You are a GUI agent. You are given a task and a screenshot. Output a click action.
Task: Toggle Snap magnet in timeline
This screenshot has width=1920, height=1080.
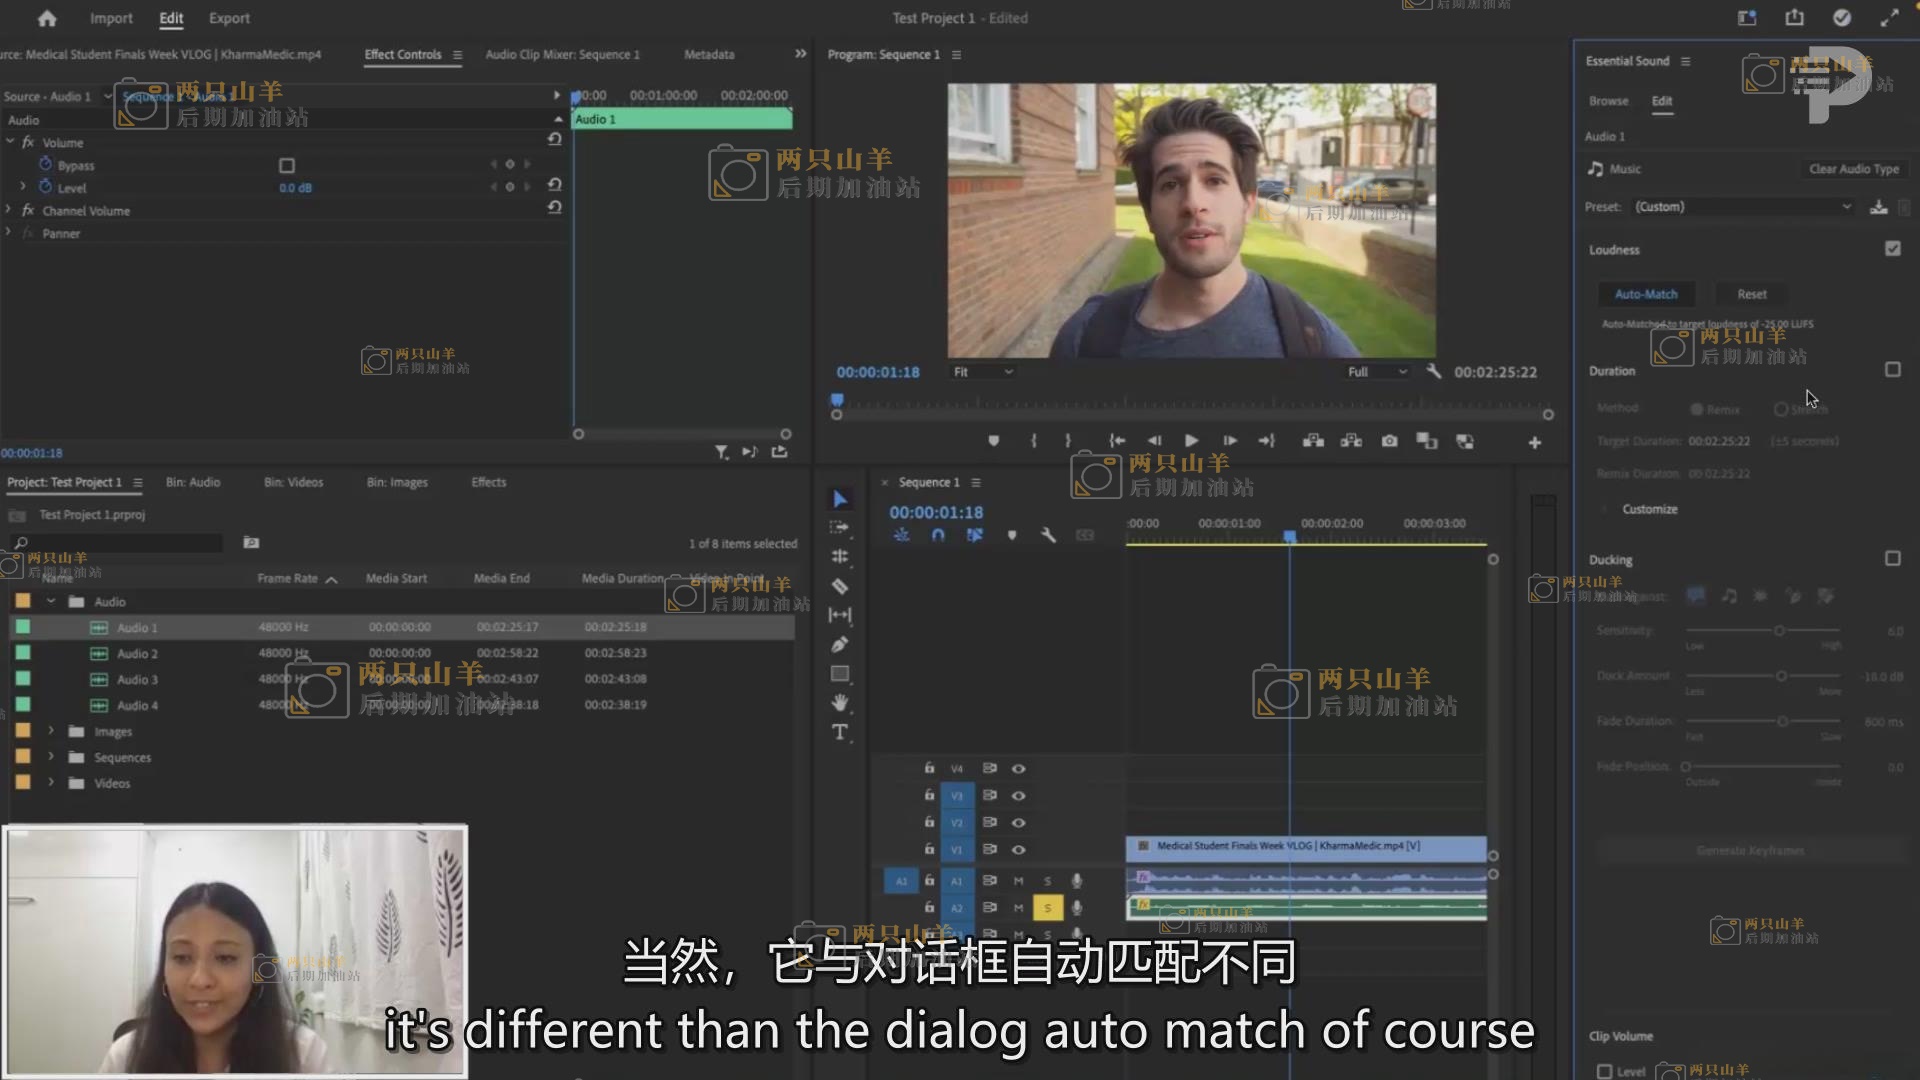click(x=938, y=536)
